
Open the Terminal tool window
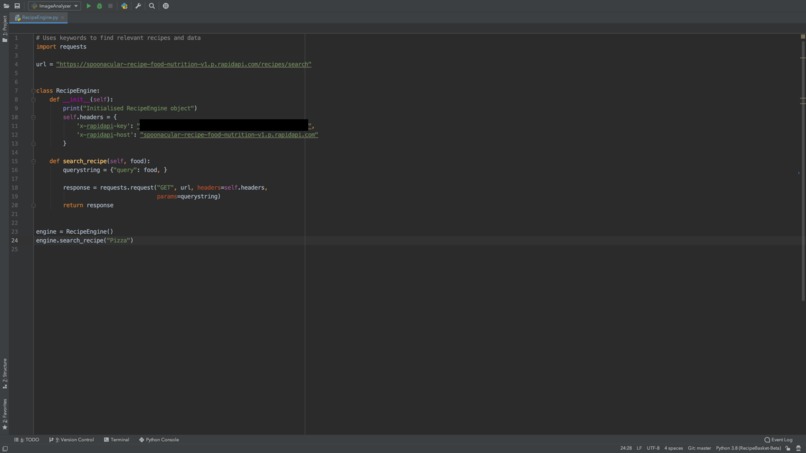pyautogui.click(x=117, y=440)
